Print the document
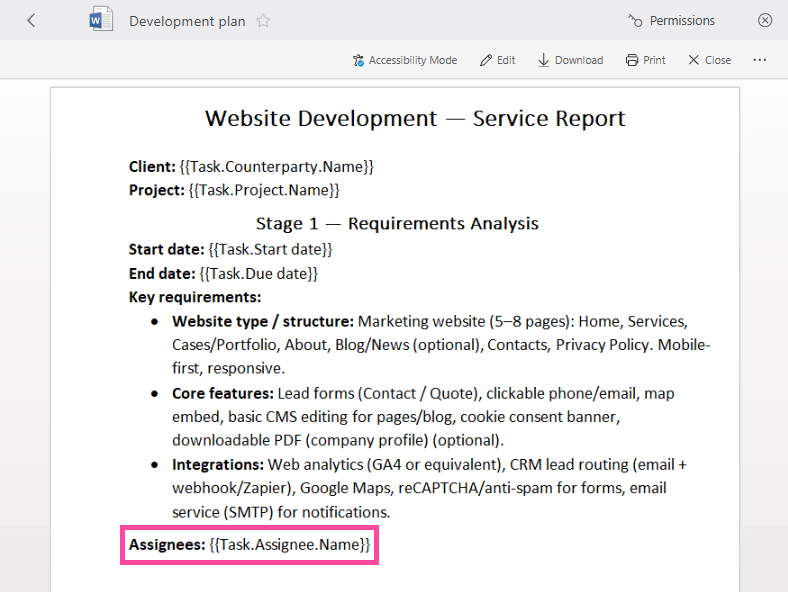 coord(645,60)
